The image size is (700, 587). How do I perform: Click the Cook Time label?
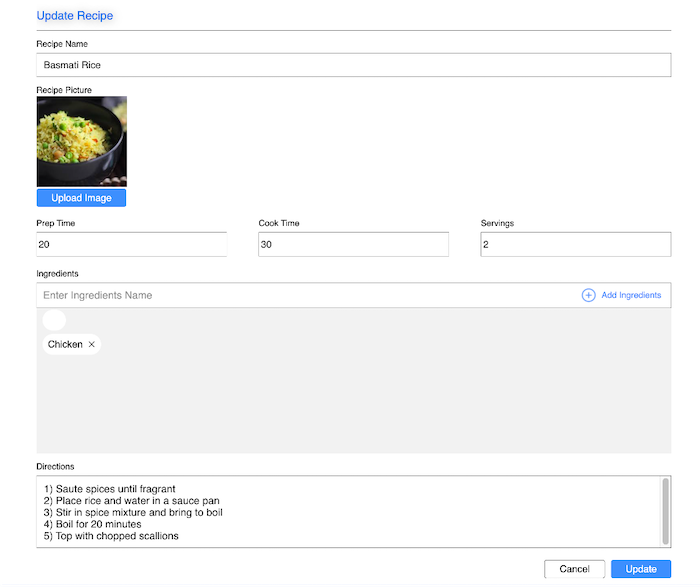[x=279, y=223]
